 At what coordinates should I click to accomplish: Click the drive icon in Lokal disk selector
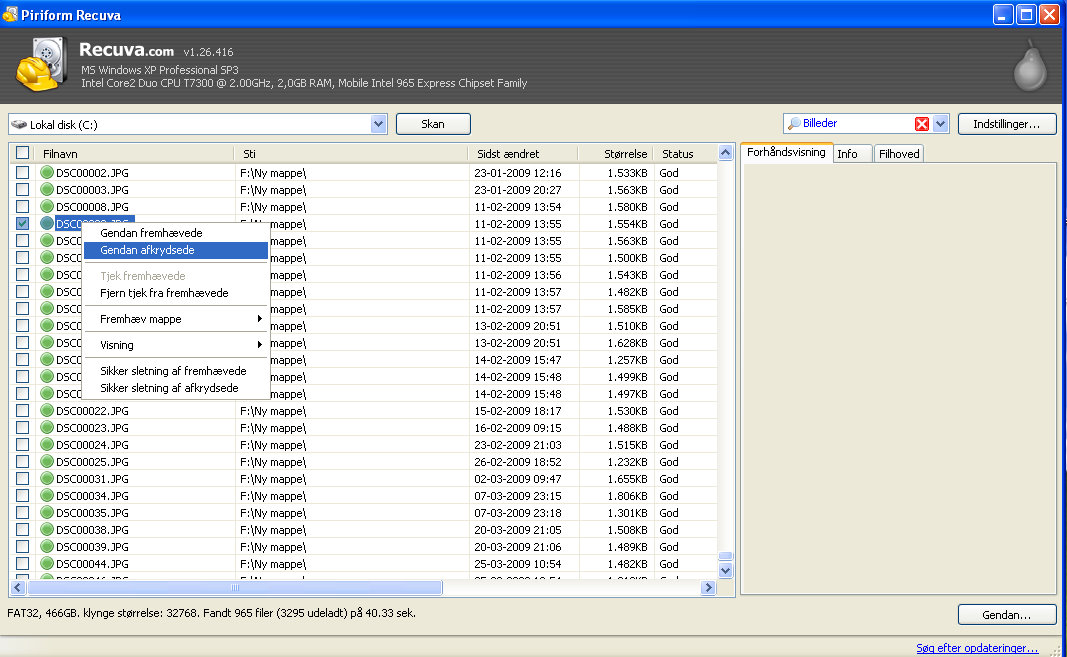coord(20,125)
